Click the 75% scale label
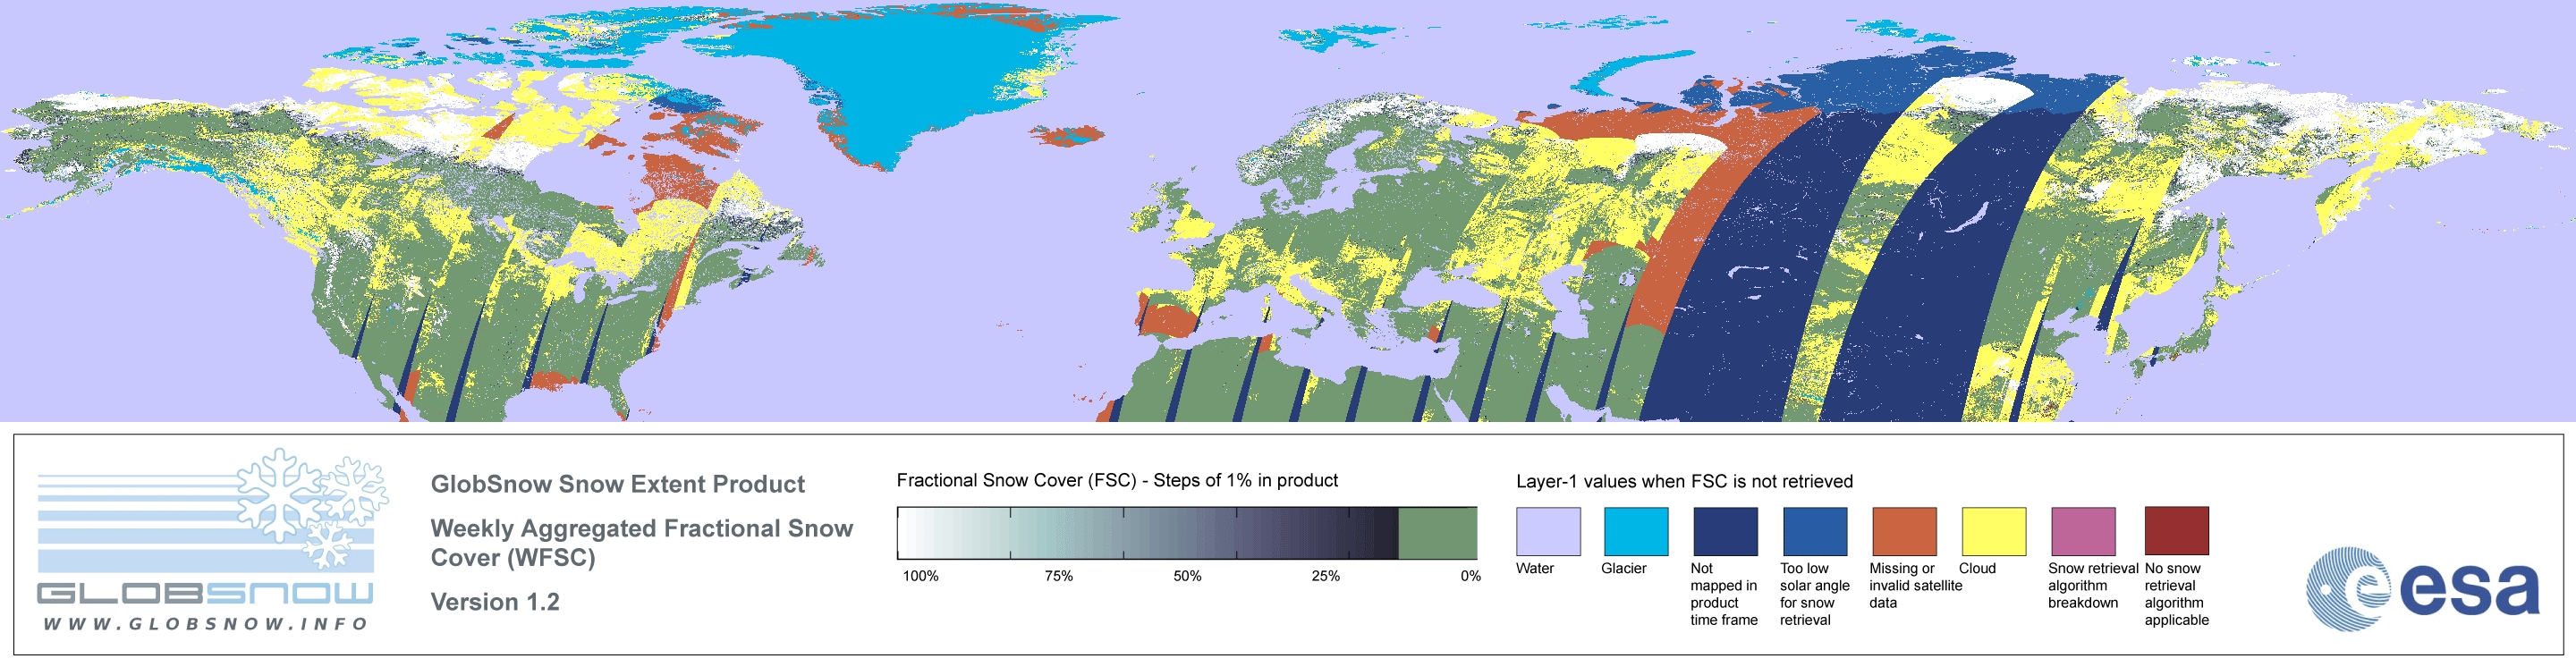 (x=1058, y=576)
